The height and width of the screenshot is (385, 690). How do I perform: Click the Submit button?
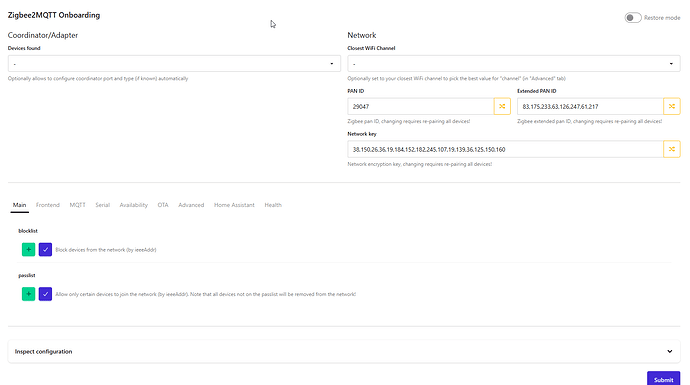coord(663,379)
